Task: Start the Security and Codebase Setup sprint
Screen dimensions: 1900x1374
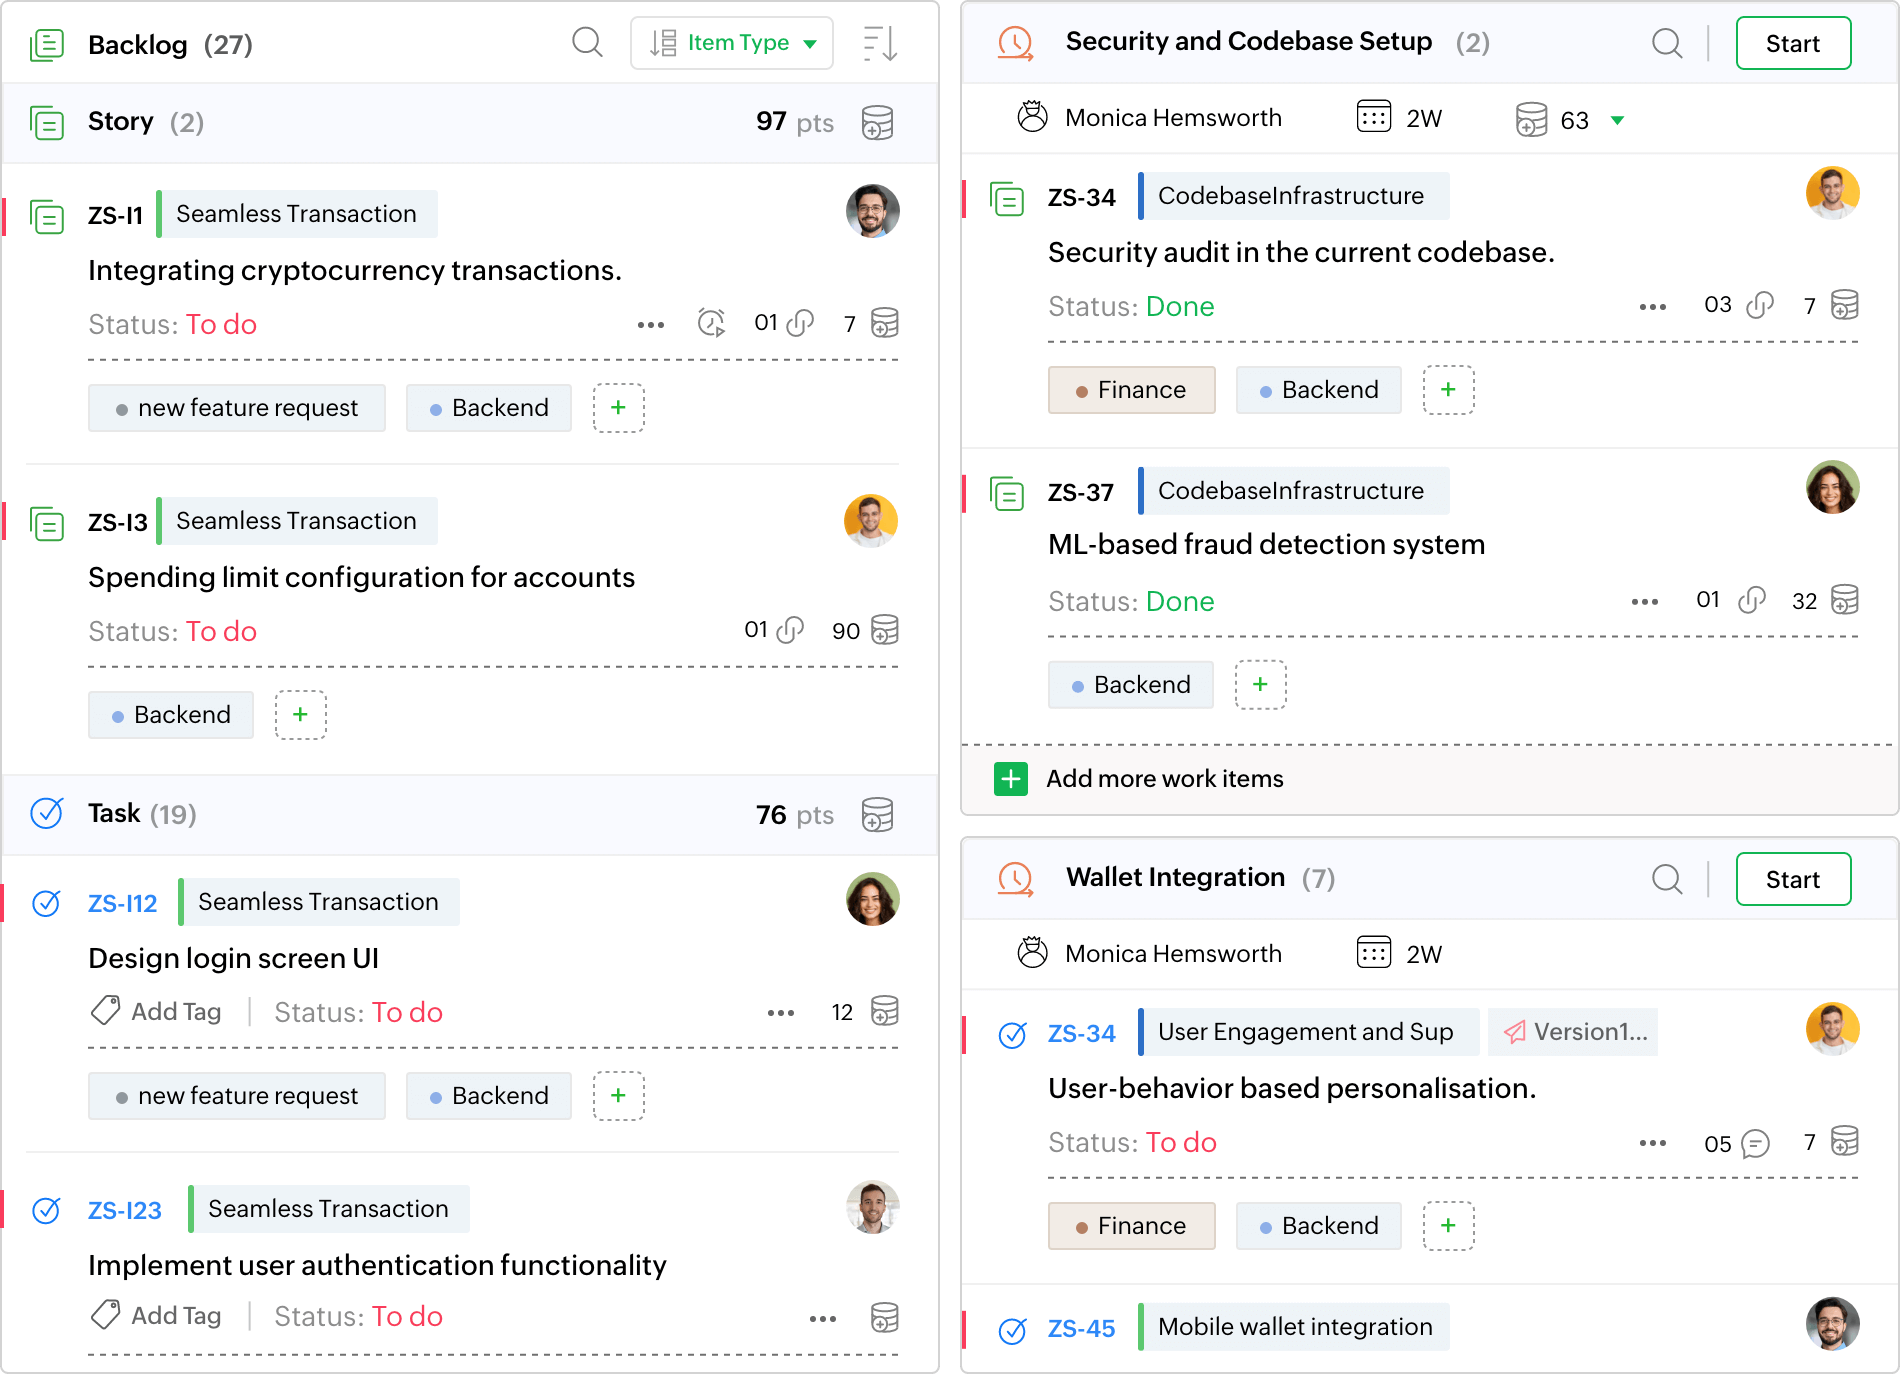Action: tap(1792, 43)
